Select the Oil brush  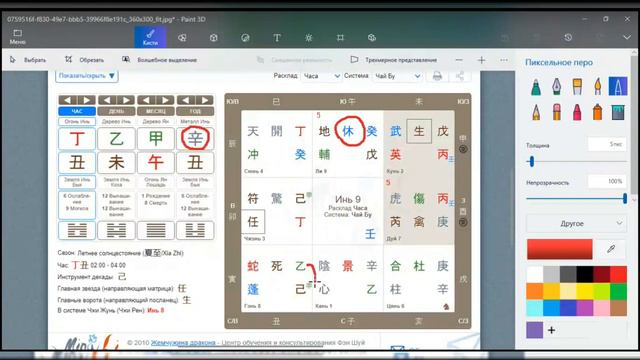[x=577, y=87]
